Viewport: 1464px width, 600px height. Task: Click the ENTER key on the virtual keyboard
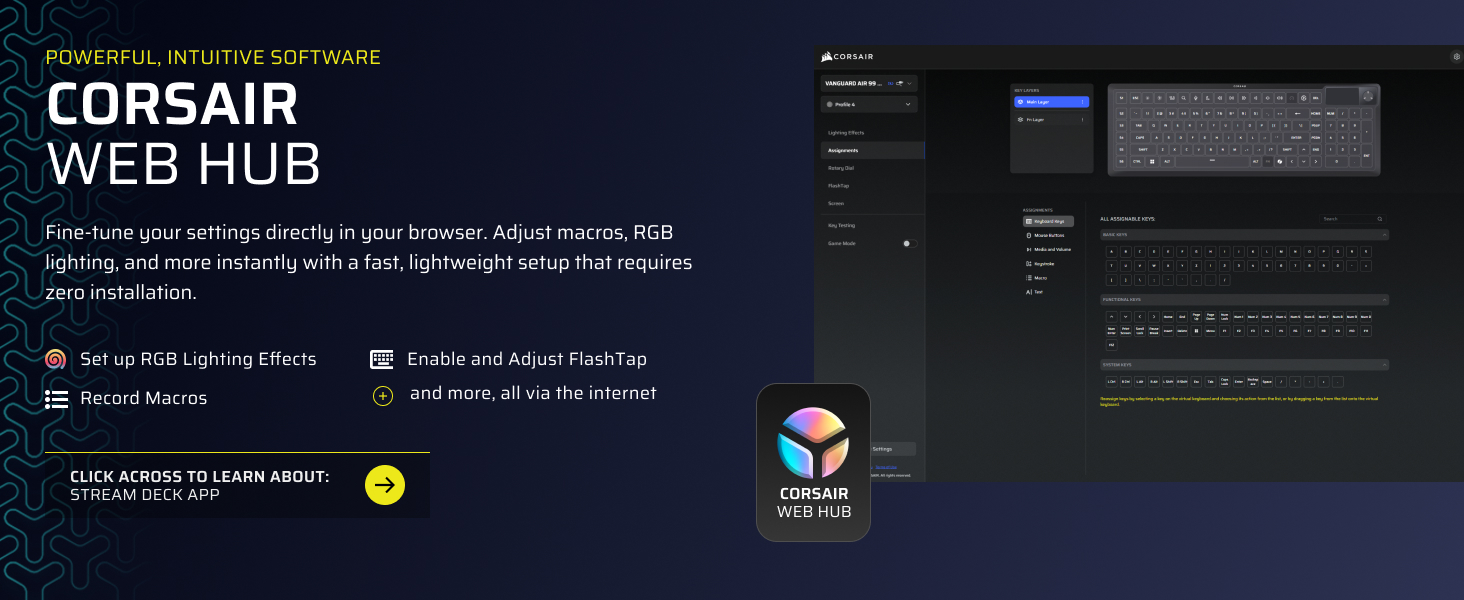pyautogui.click(x=1296, y=137)
